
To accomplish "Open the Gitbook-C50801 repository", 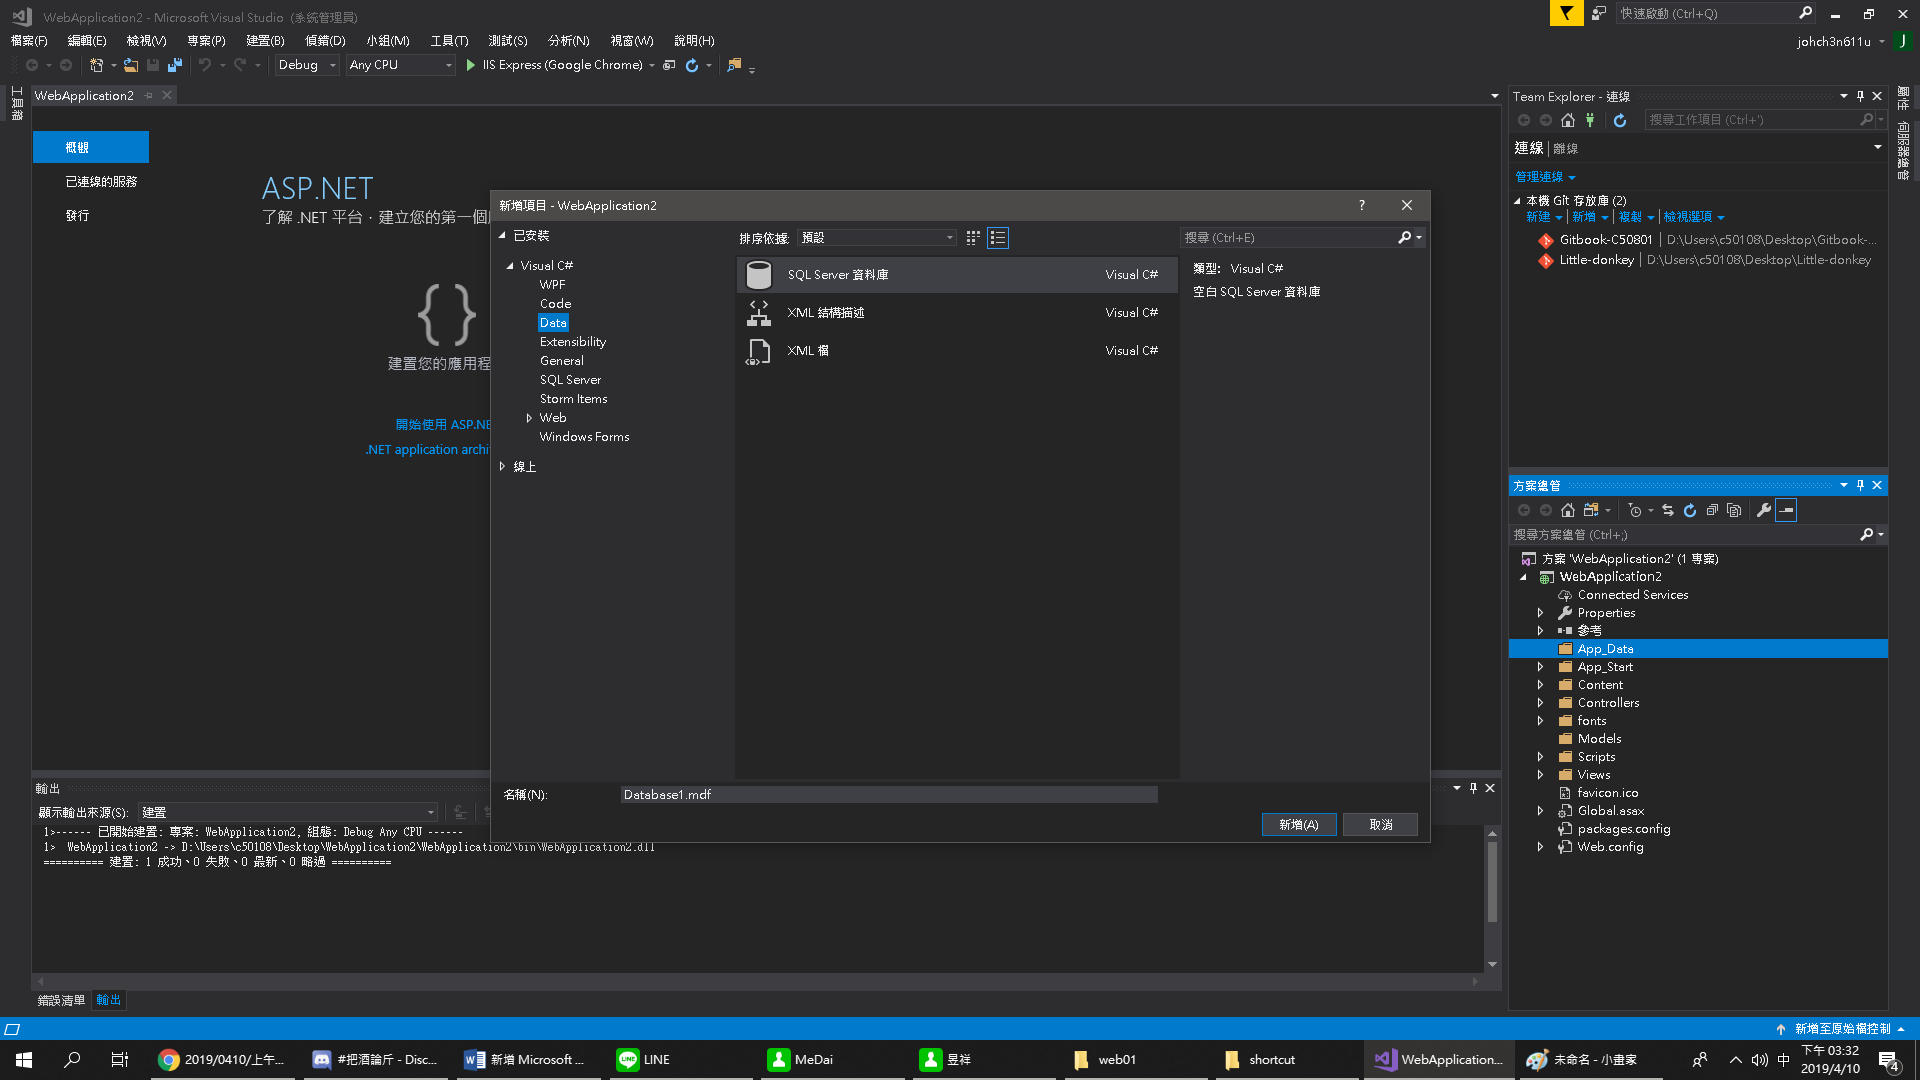I will coord(1605,240).
